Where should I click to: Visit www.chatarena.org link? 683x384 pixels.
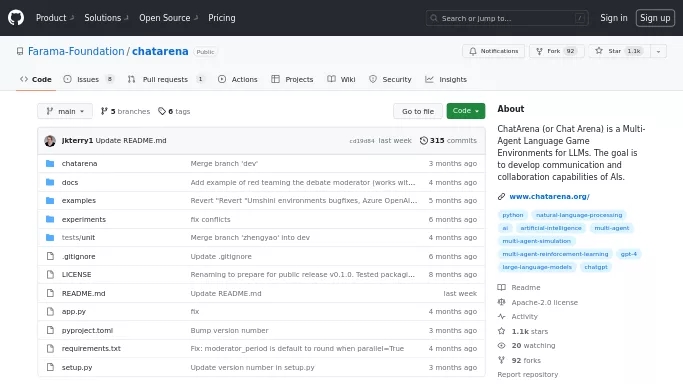pyautogui.click(x=549, y=197)
